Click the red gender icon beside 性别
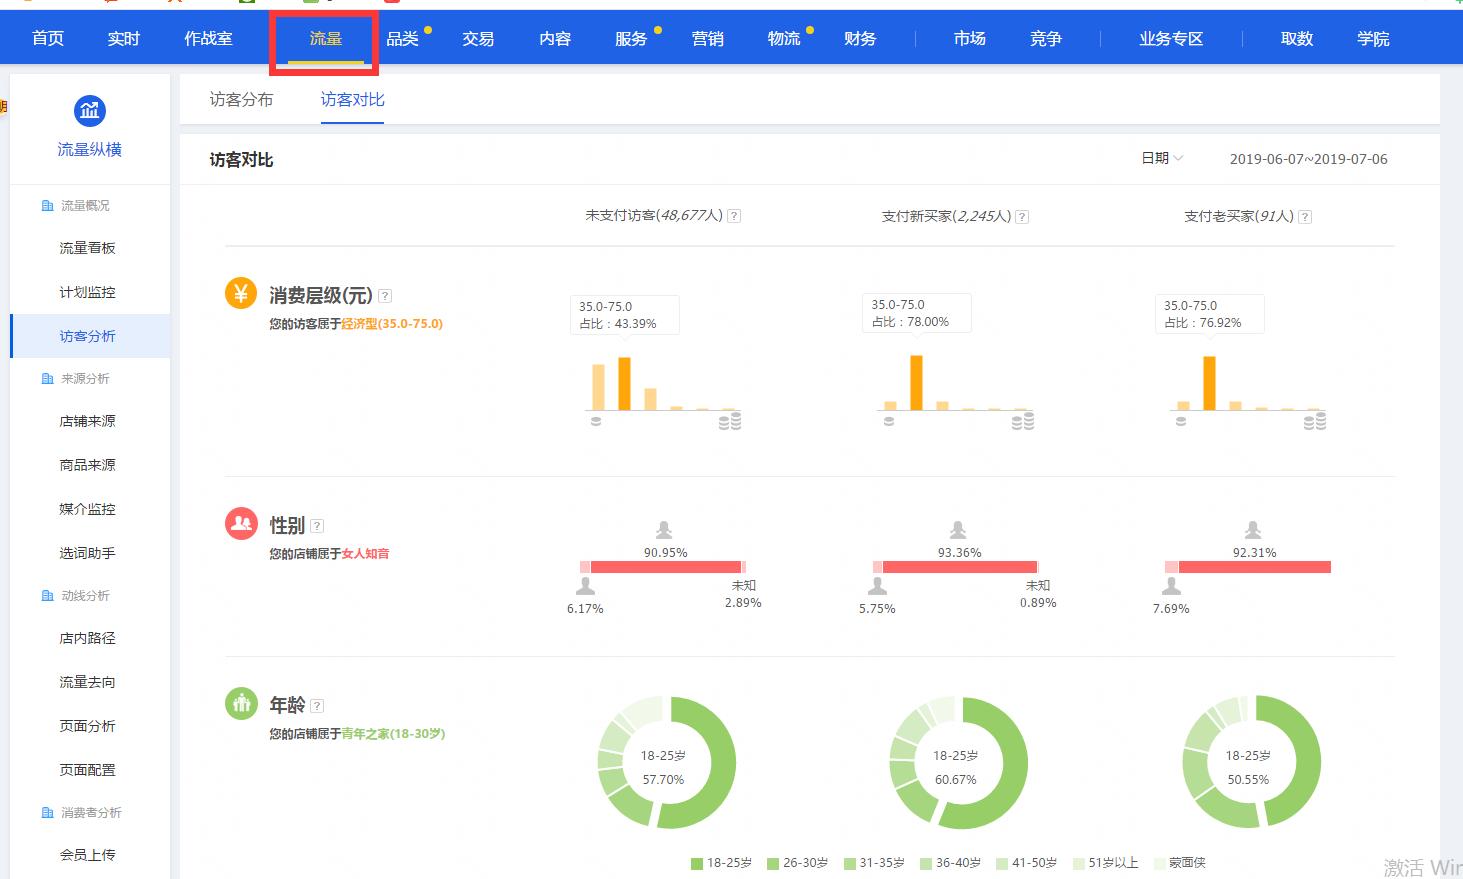Screen dimensions: 1463x879 241,523
